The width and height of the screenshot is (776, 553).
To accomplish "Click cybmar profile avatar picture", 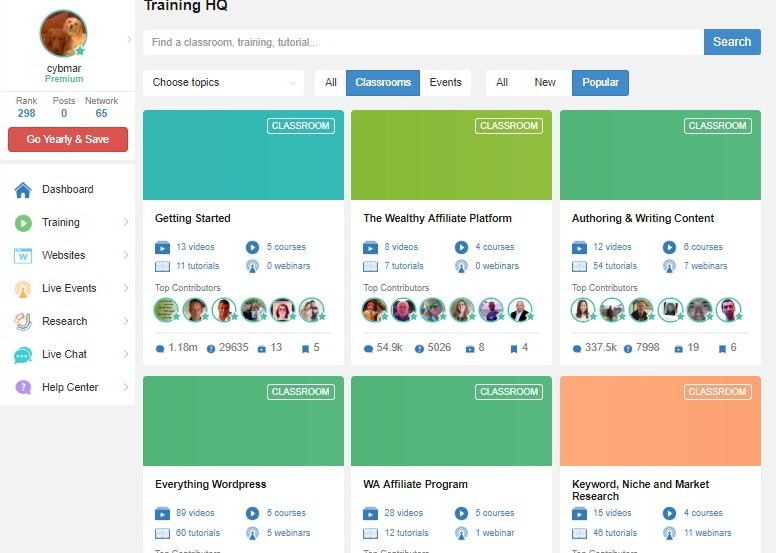I will click(63, 34).
